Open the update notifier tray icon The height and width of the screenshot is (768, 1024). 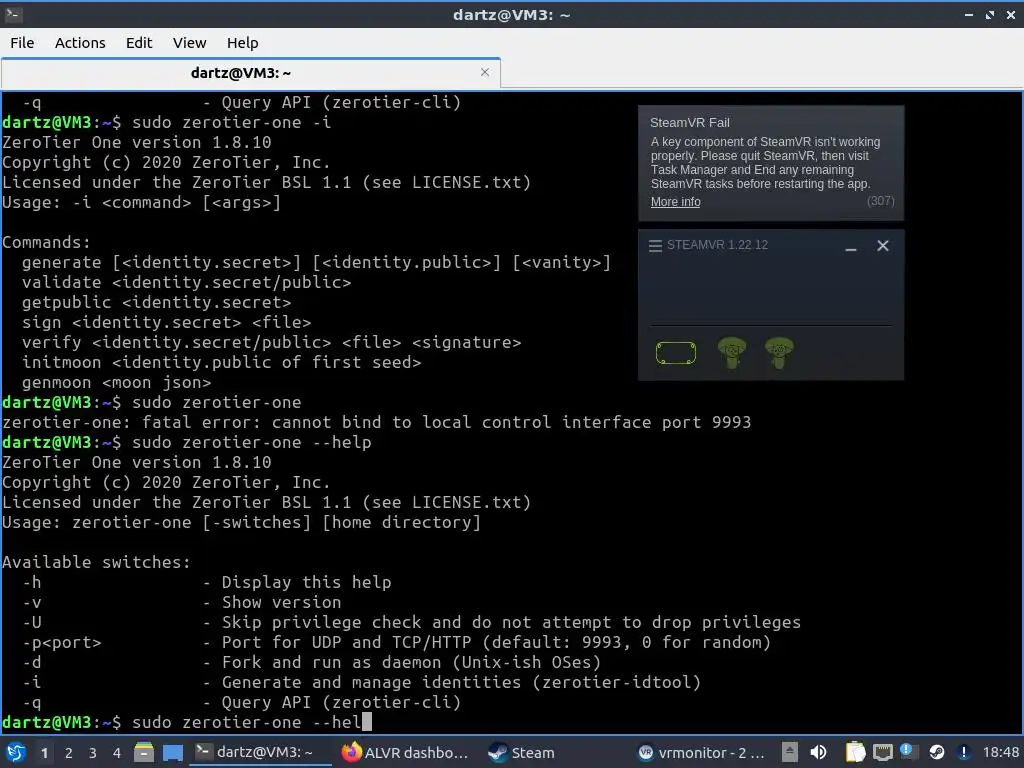tap(908, 752)
